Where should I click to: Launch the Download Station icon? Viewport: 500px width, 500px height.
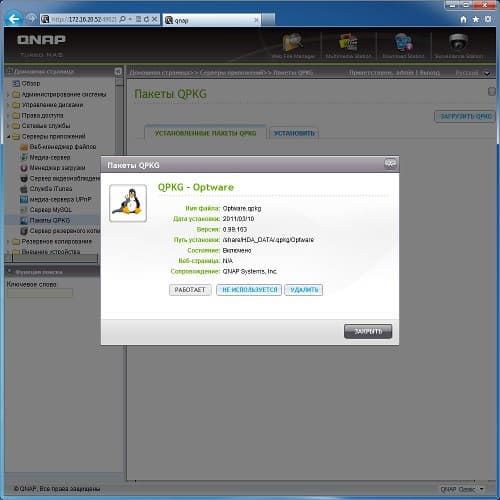[403, 46]
